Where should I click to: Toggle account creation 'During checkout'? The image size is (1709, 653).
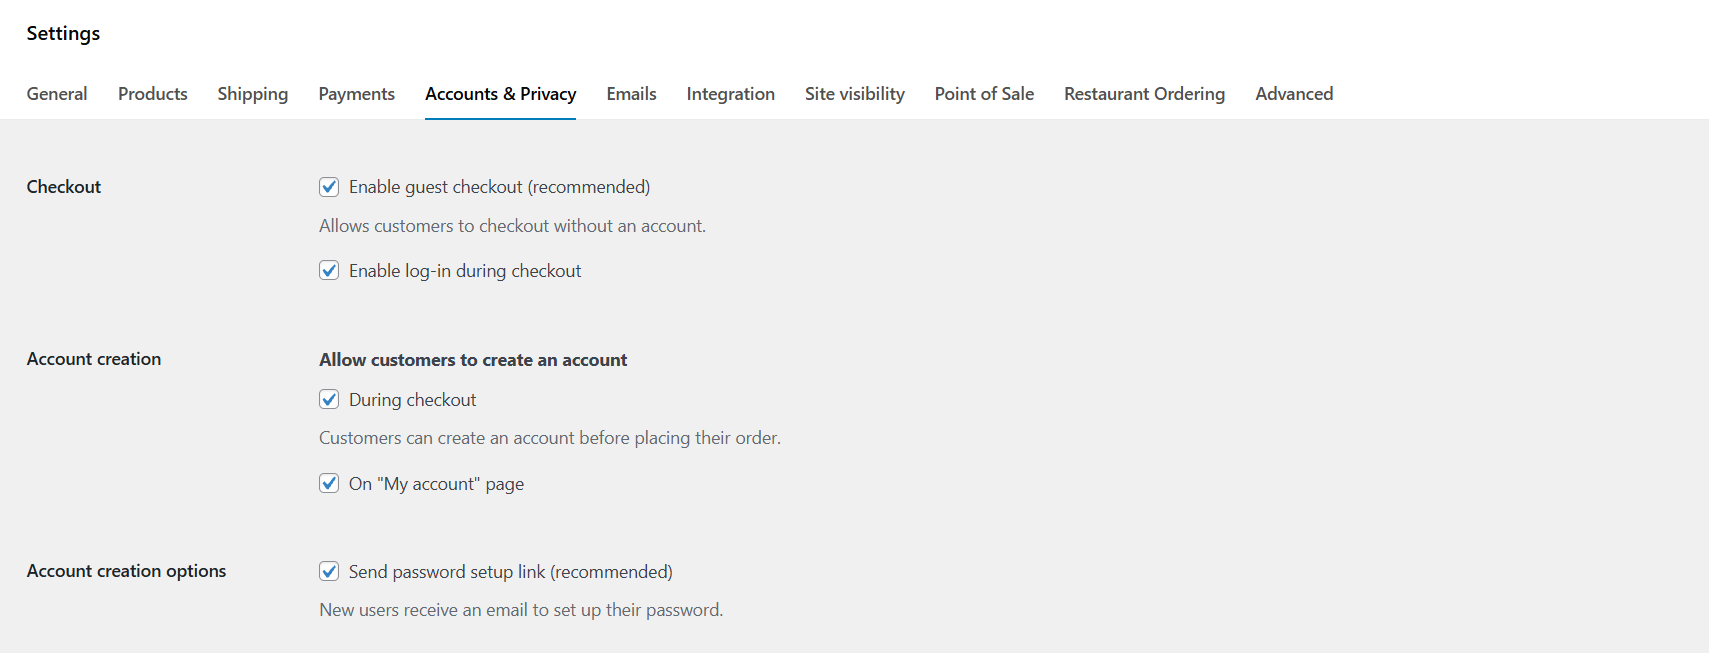click(329, 399)
